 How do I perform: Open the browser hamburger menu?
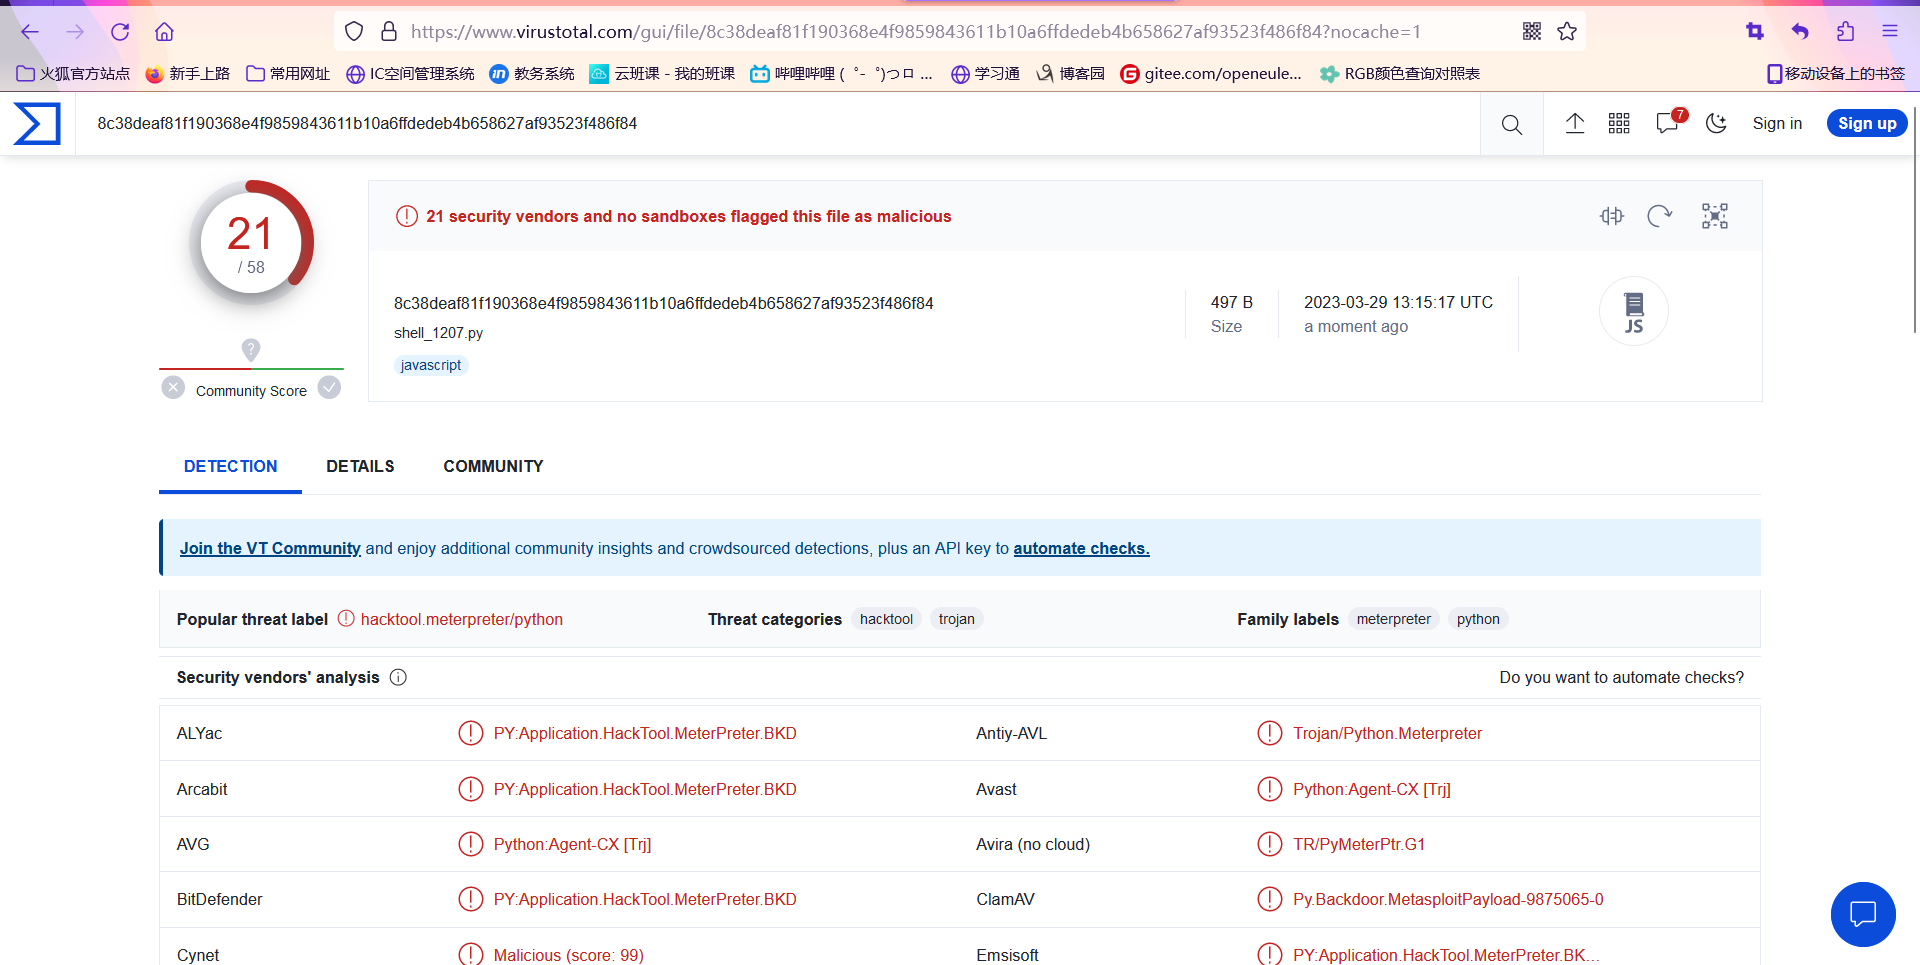[x=1890, y=32]
